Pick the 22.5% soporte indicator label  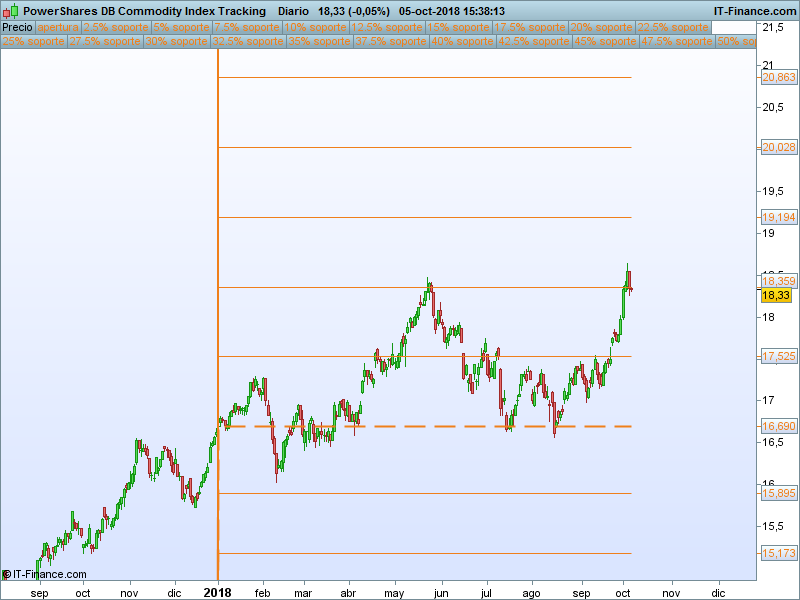672,28
